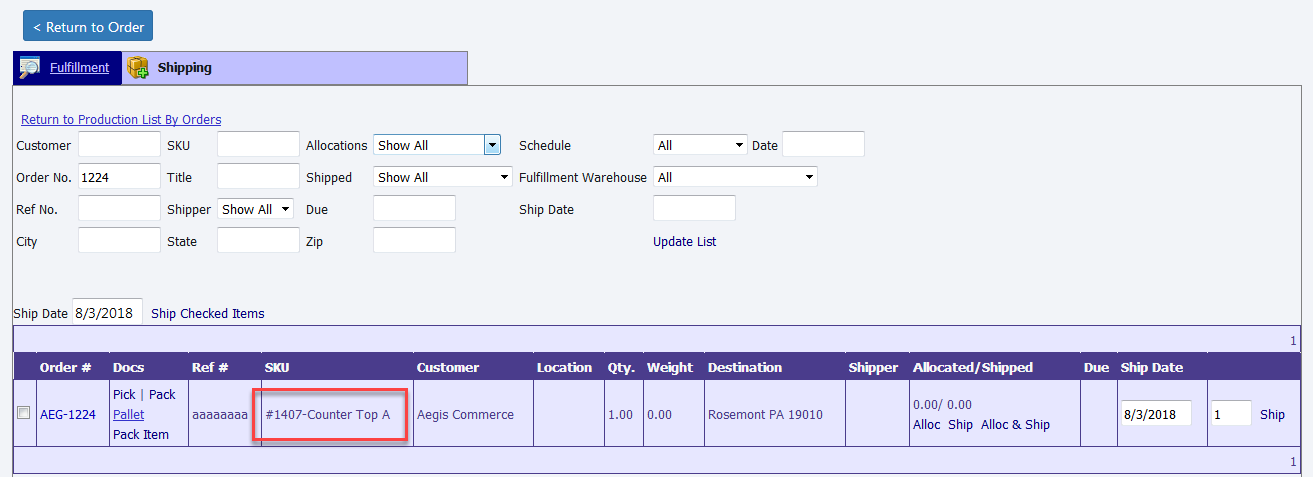Image resolution: width=1313 pixels, height=477 pixels.
Task: Click the Update List link
Action: [x=684, y=242]
